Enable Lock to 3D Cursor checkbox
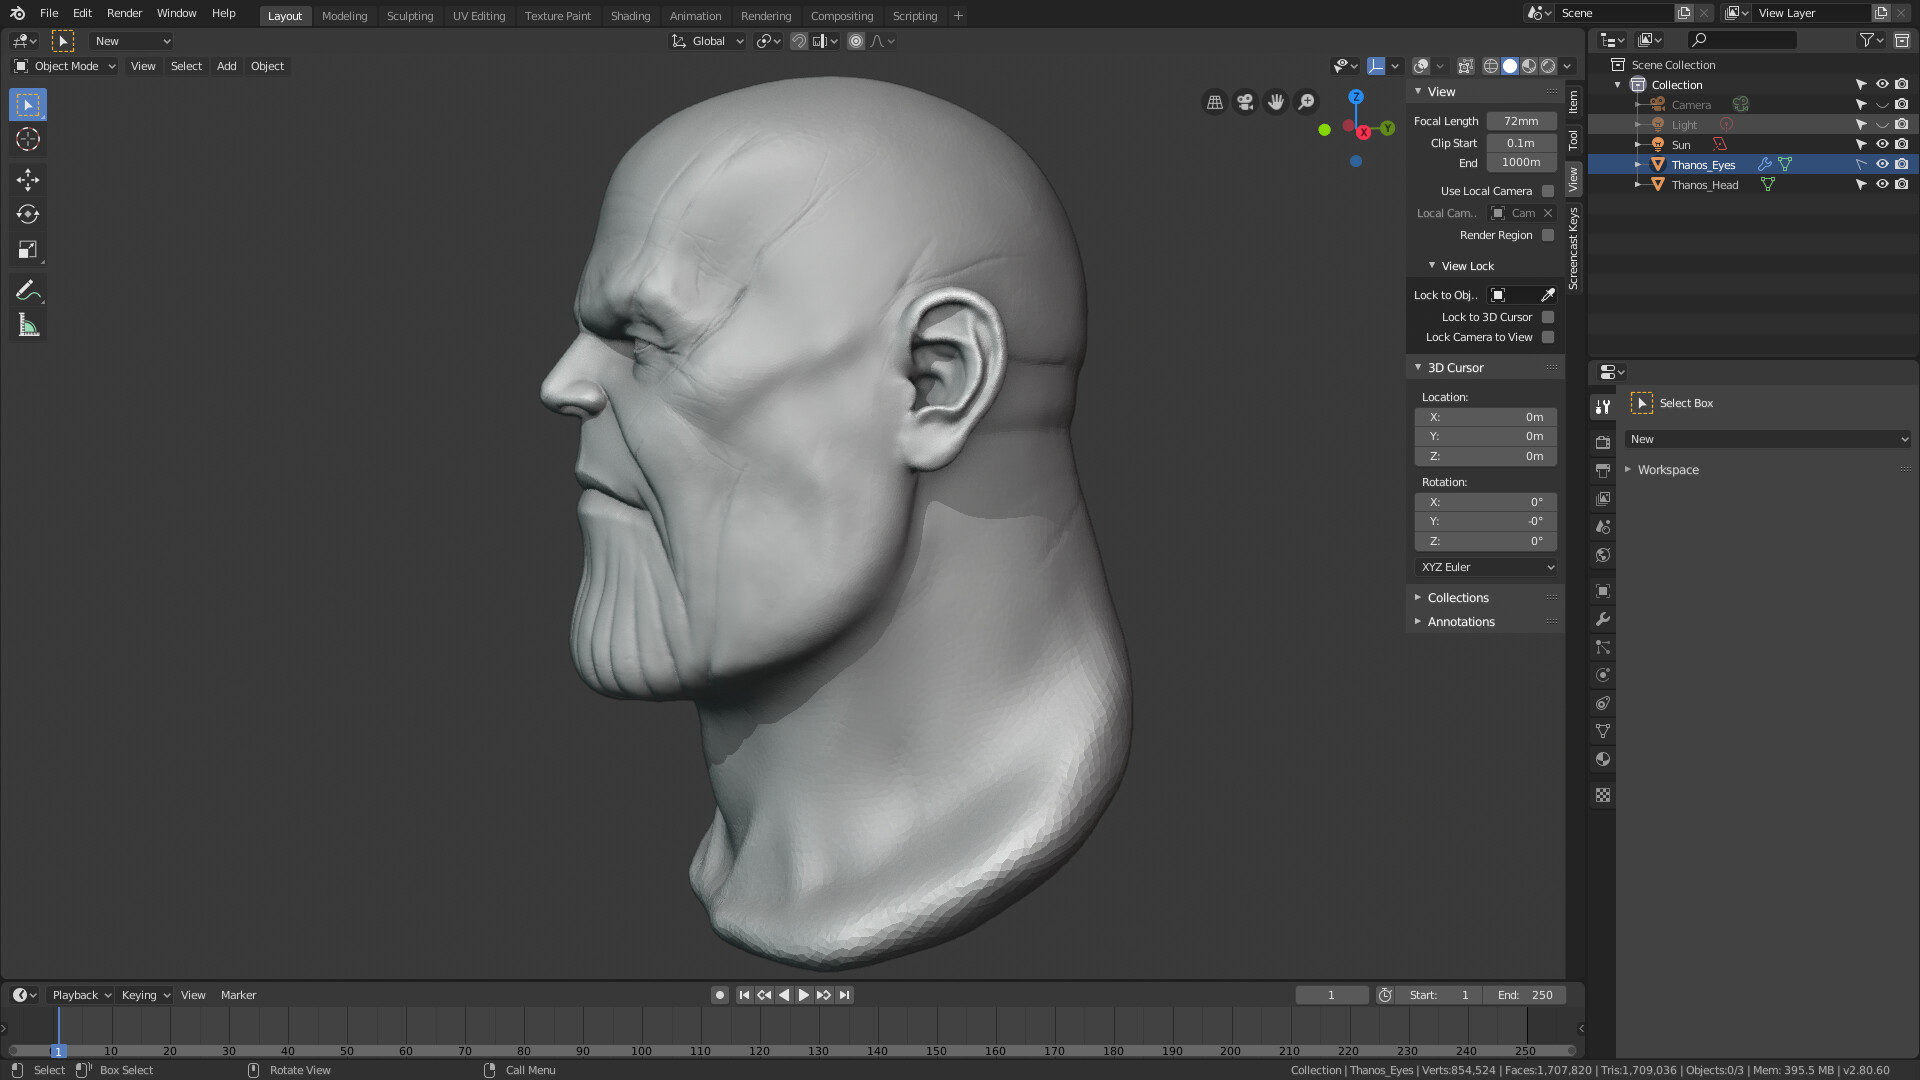Viewport: 1920px width, 1080px height. (1548, 317)
